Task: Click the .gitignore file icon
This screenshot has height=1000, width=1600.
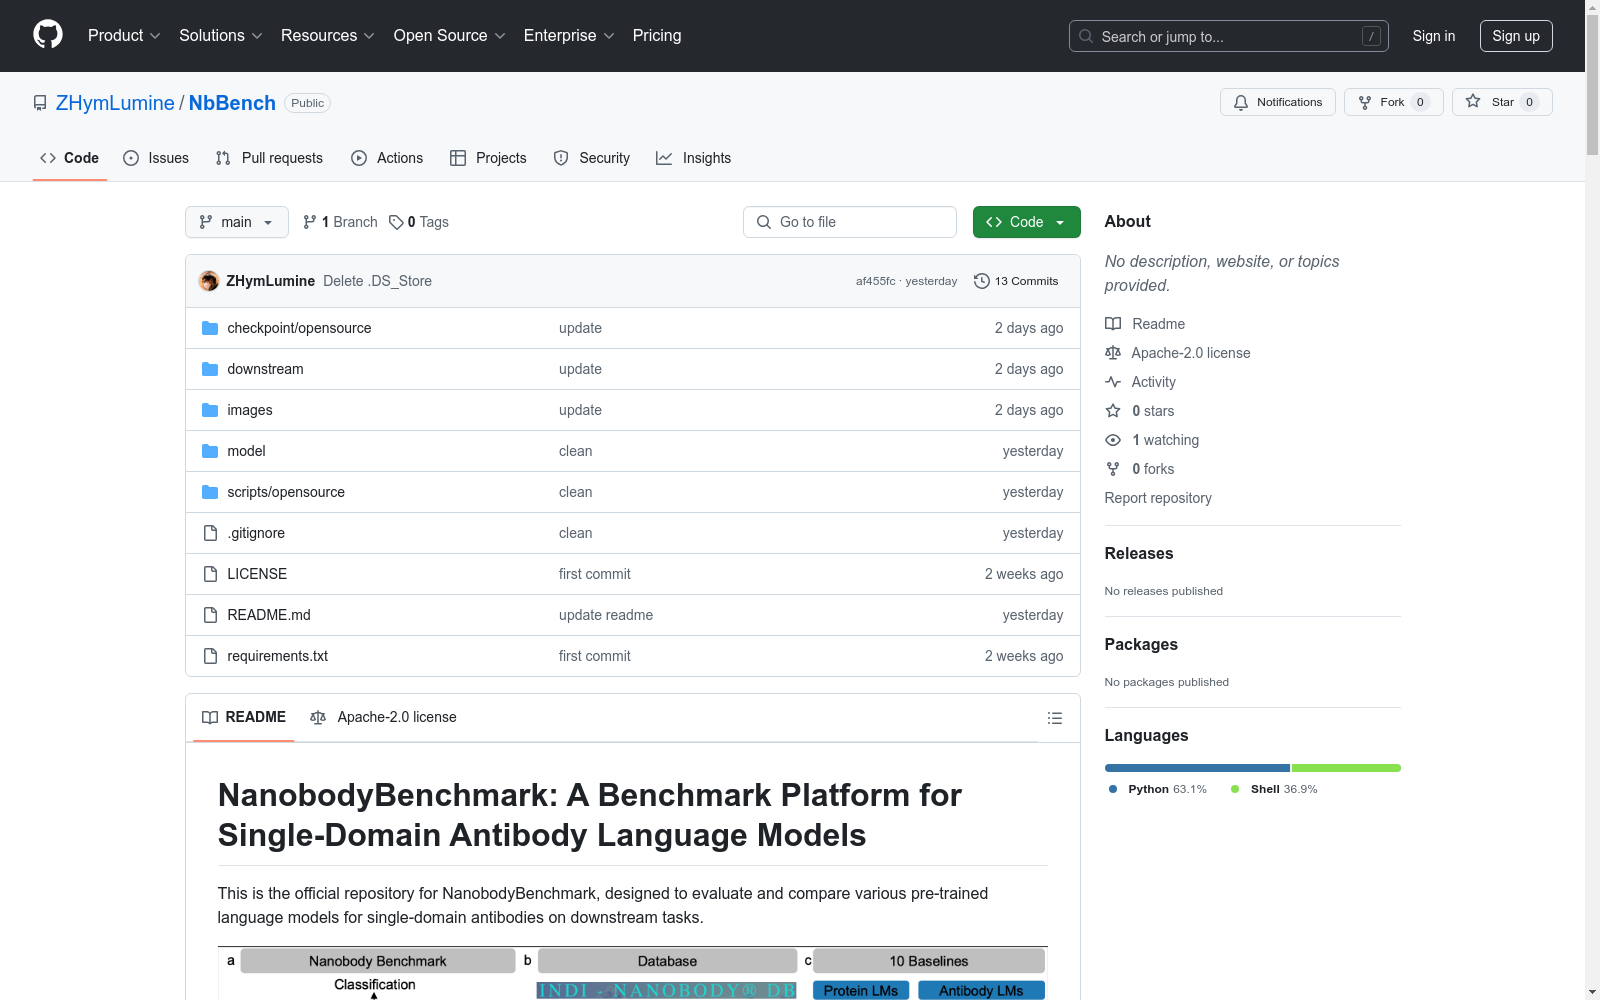Action: [x=210, y=533]
